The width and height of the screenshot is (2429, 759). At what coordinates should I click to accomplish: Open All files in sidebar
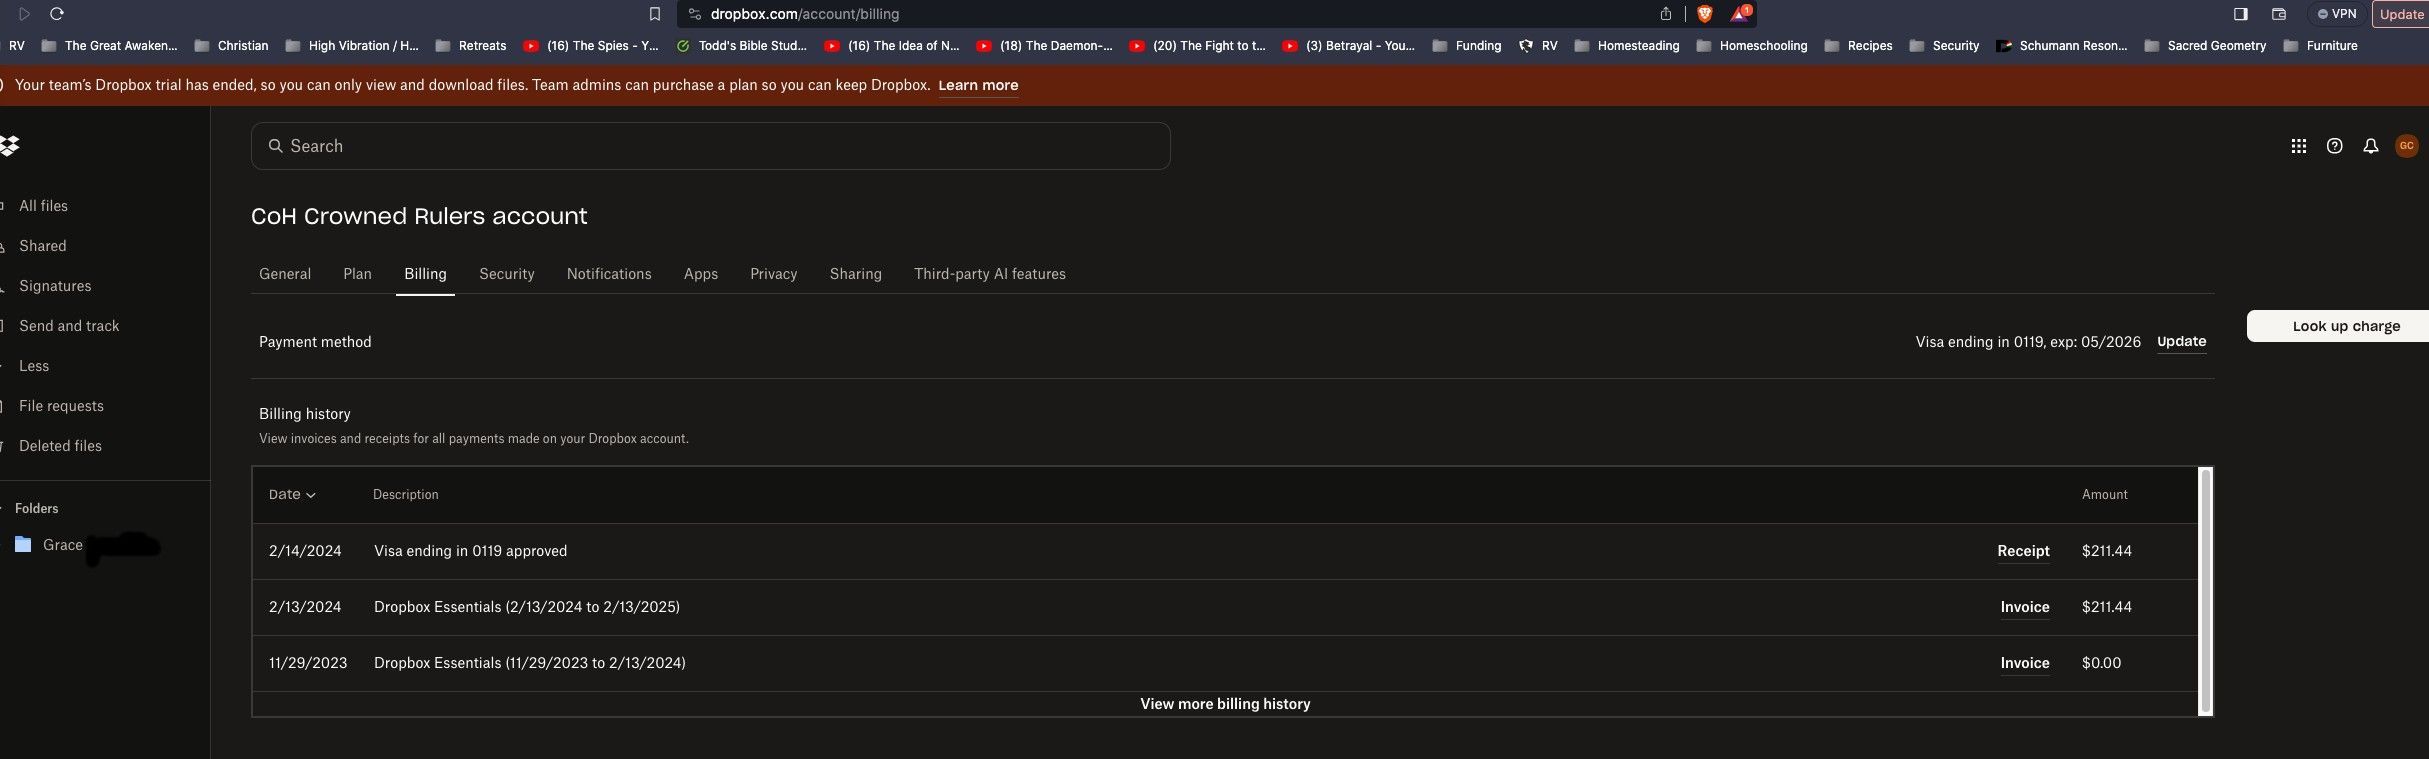43,206
